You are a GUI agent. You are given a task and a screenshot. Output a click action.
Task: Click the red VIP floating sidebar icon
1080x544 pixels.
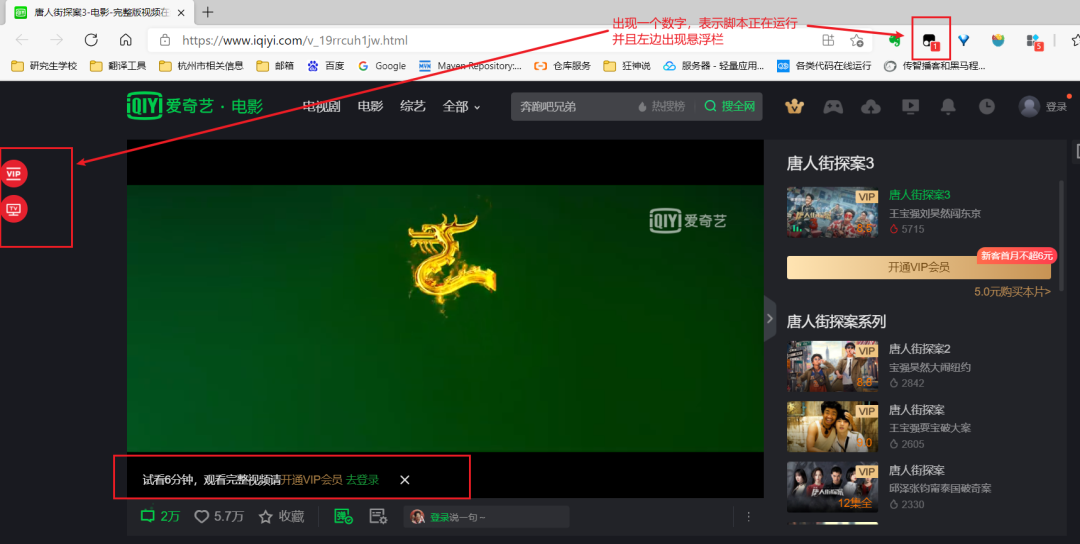[x=14, y=174]
